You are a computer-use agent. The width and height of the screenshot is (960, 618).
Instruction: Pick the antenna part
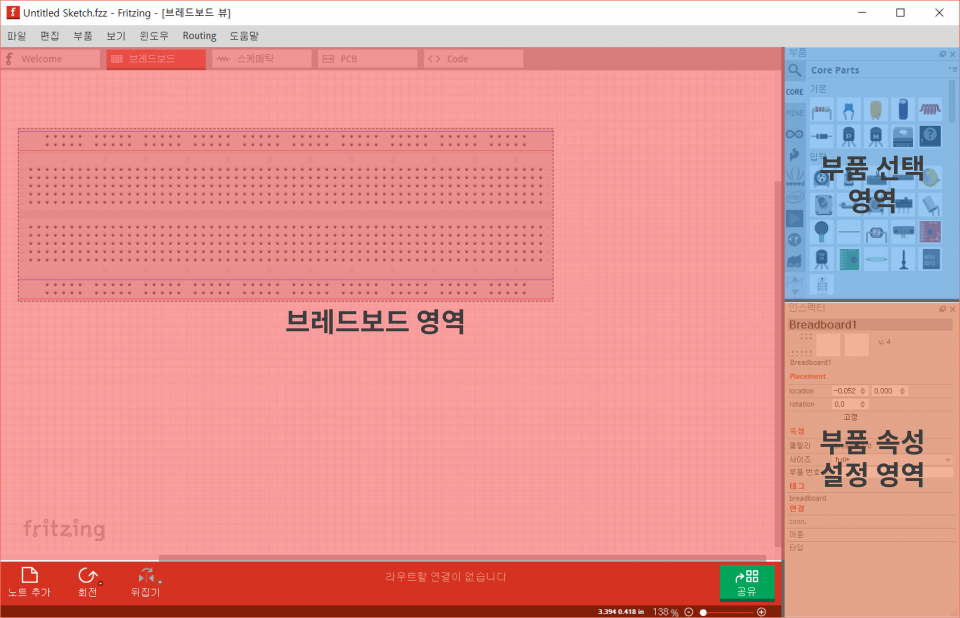coord(903,260)
